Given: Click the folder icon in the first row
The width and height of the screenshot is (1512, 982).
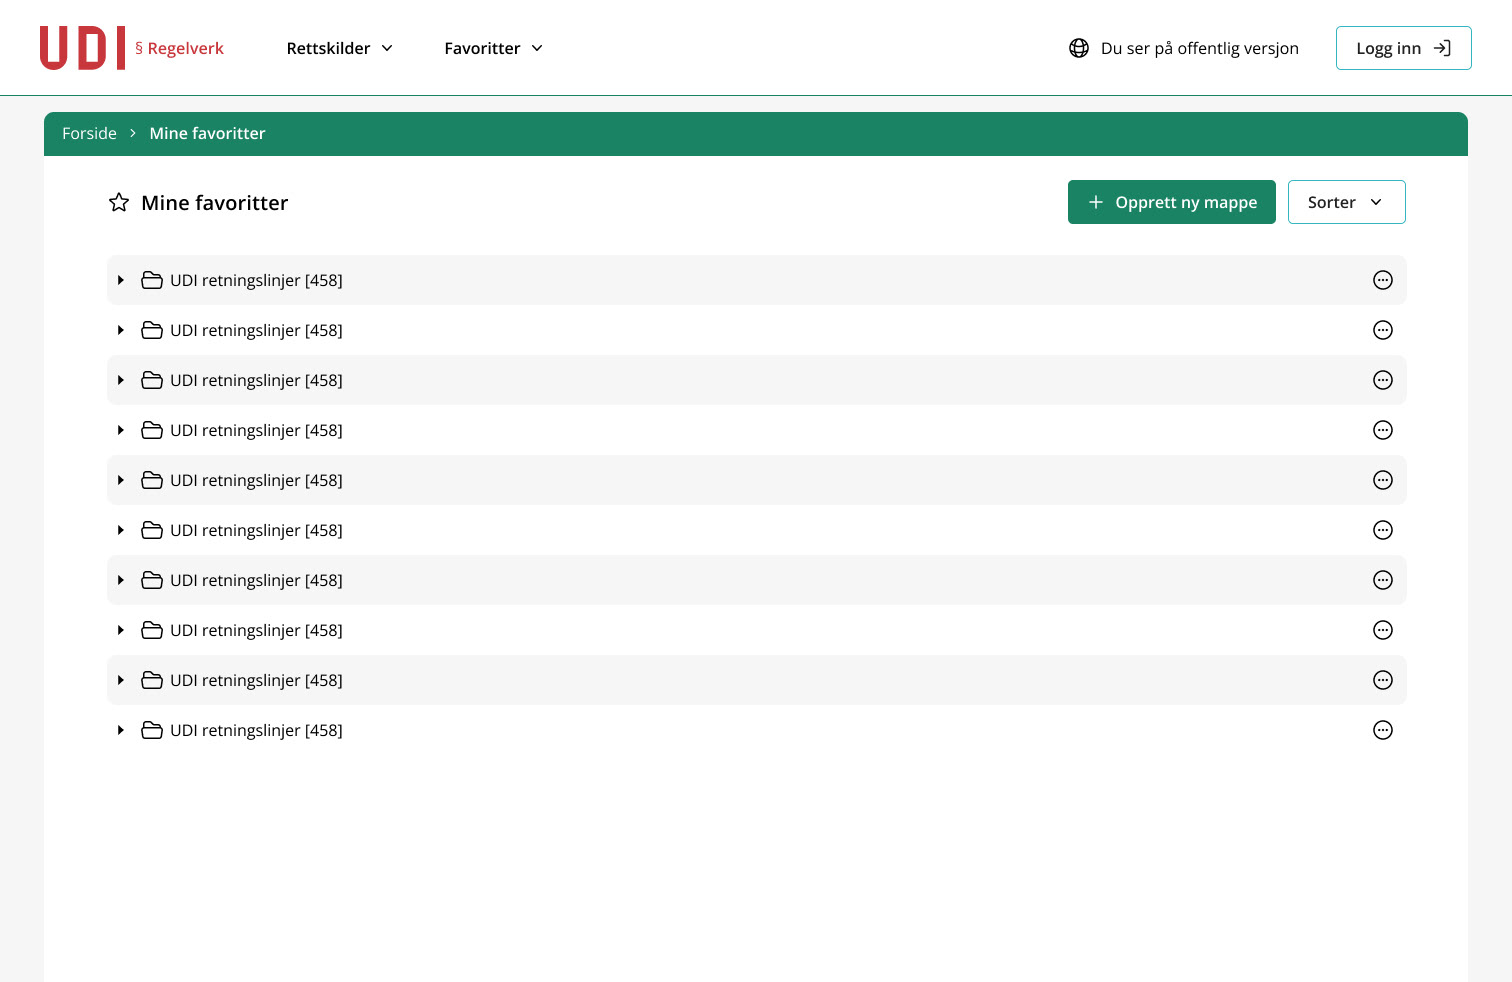Looking at the screenshot, I should [x=152, y=280].
